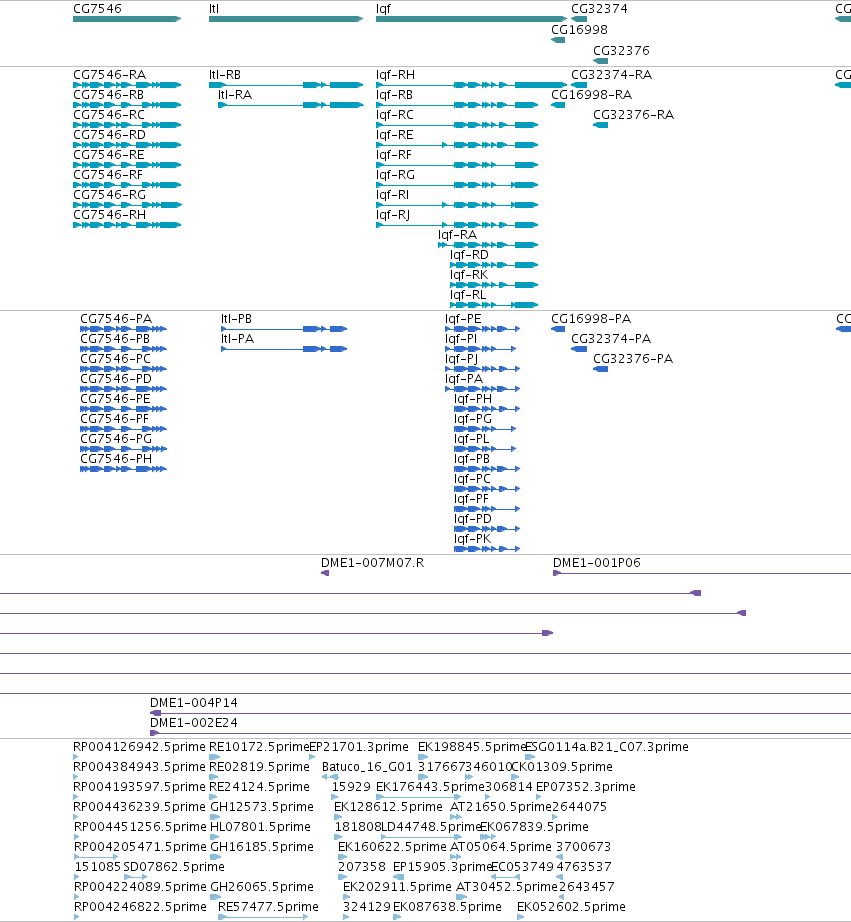The height and width of the screenshot is (922, 851).
Task: Select EST EK202911.5prime
Action: click(346, 897)
